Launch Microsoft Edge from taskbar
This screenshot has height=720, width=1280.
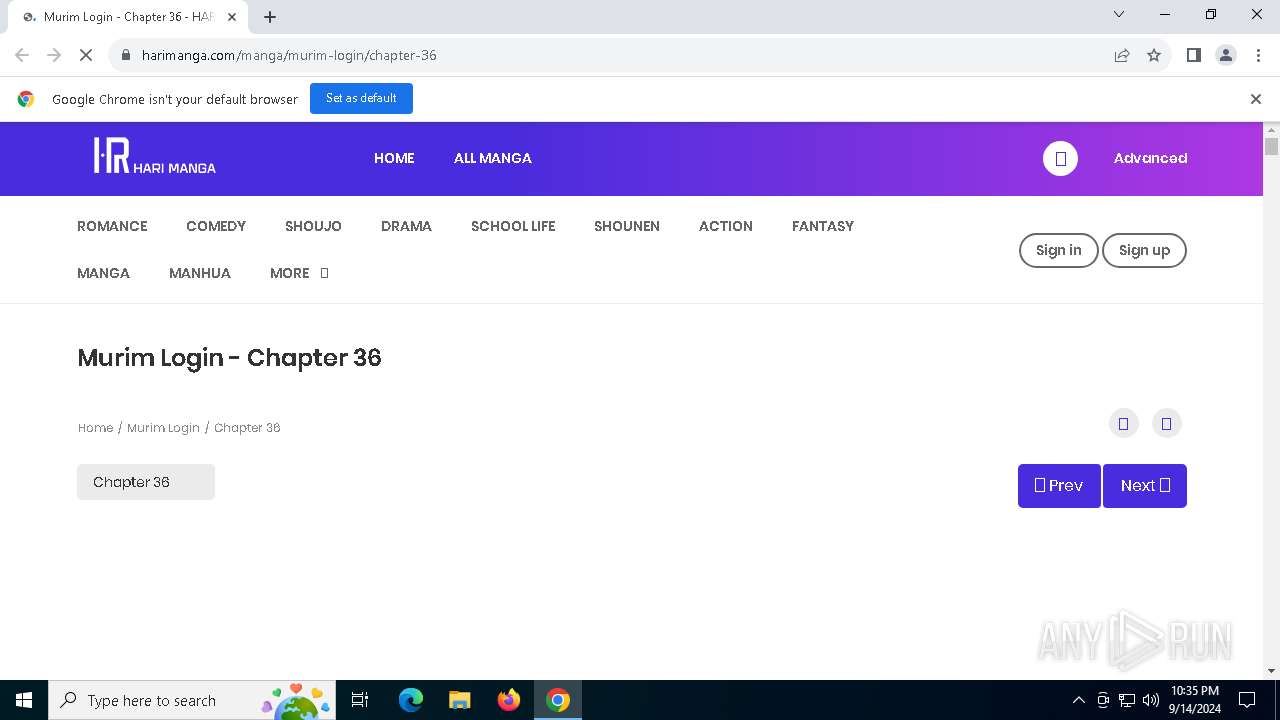[411, 700]
